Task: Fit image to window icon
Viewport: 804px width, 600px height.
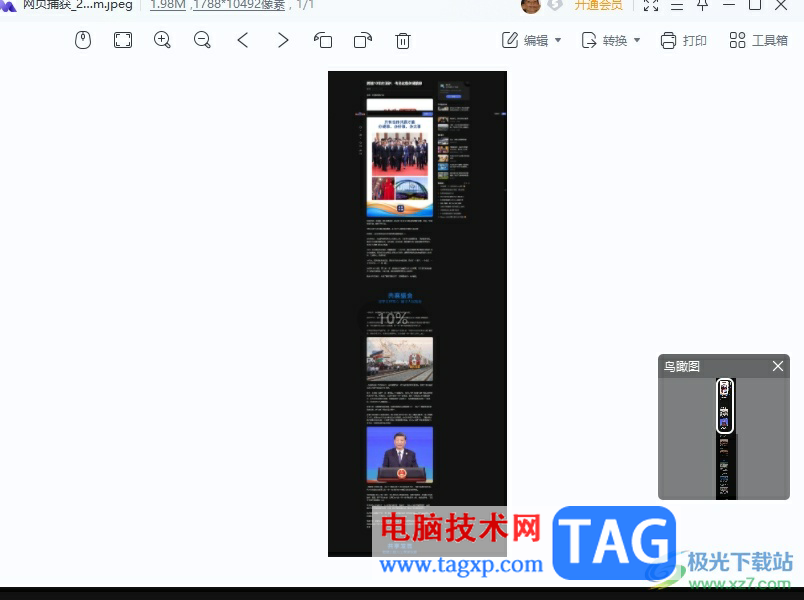Action: tap(123, 40)
